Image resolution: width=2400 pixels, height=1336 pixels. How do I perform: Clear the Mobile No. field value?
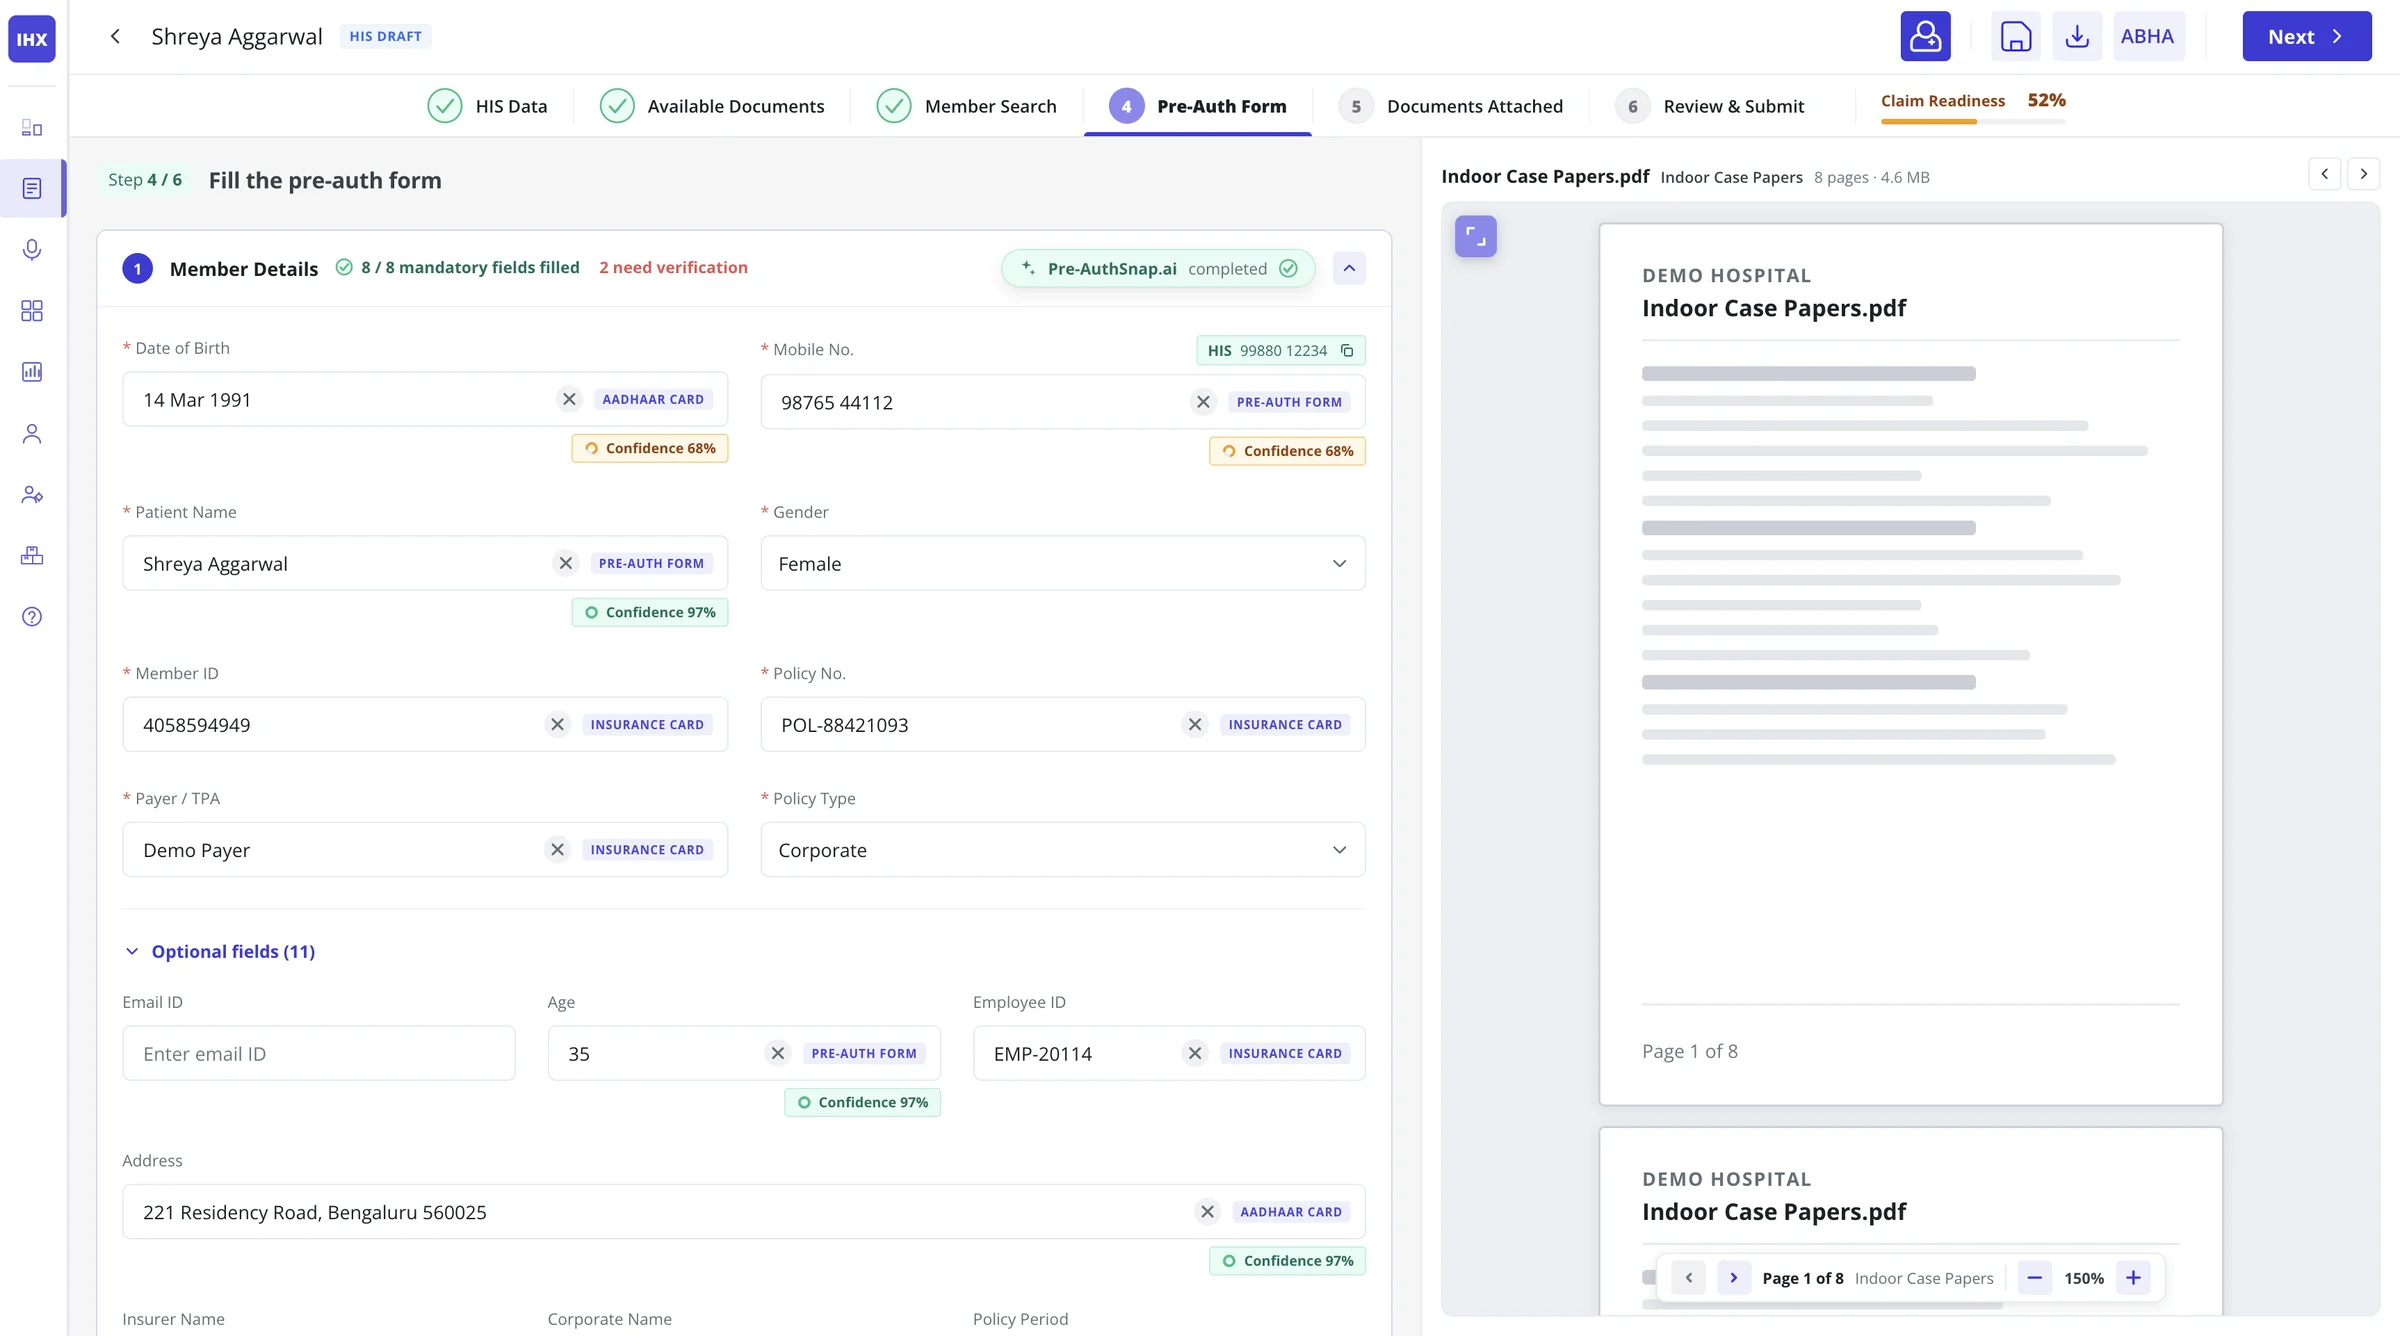[1203, 402]
